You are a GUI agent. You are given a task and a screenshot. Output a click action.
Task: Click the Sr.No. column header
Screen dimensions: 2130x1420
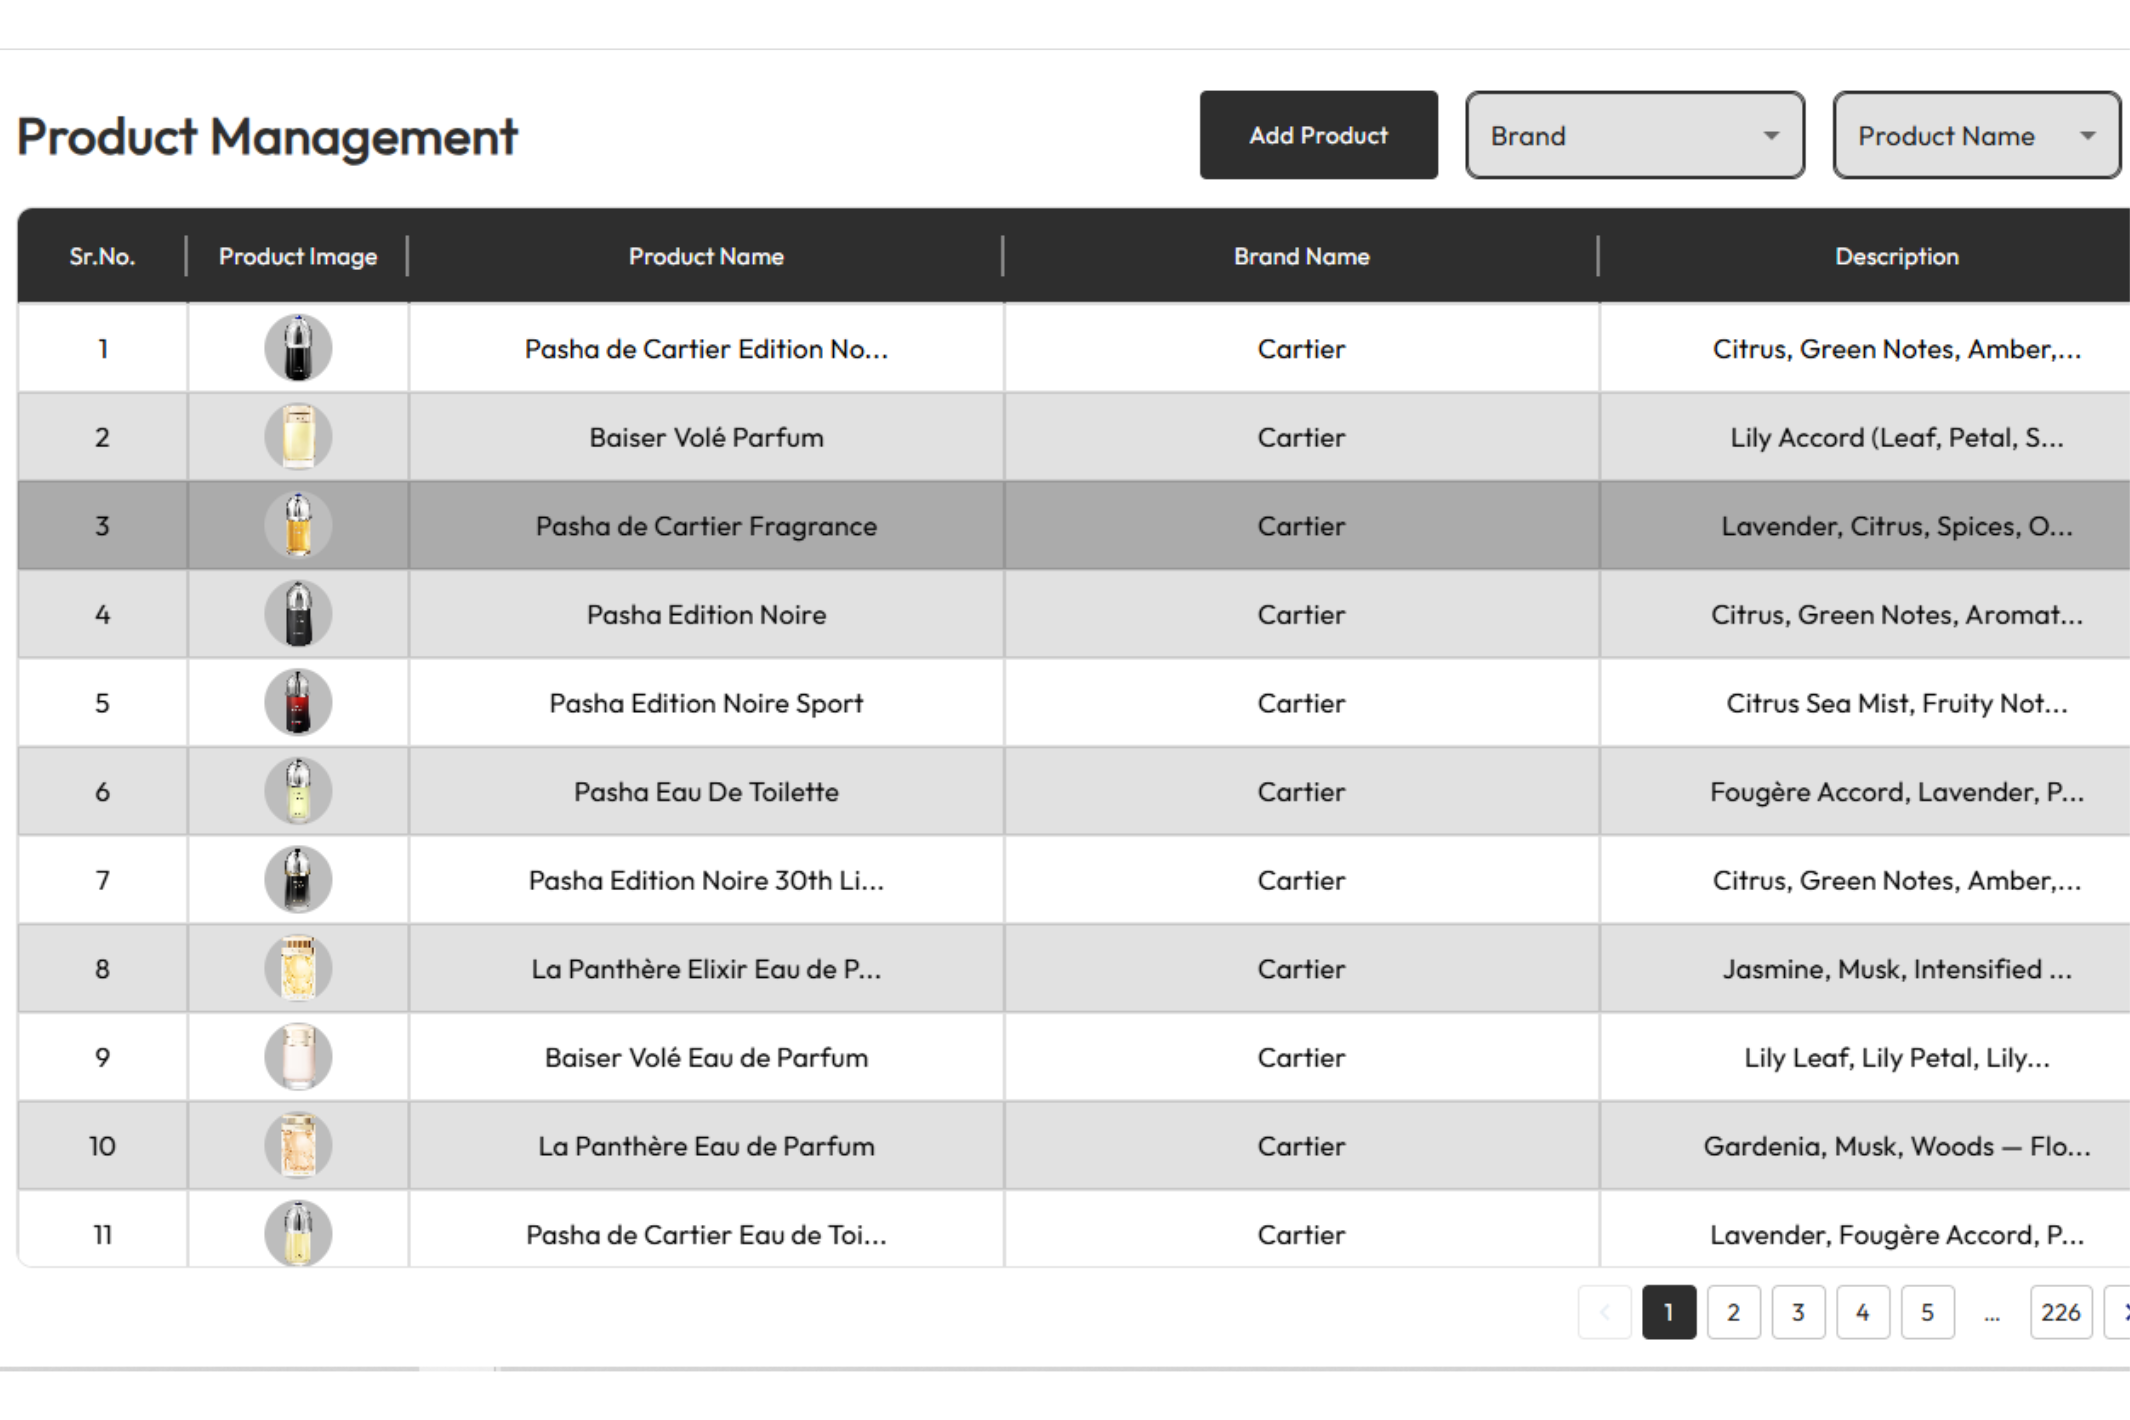tap(102, 256)
